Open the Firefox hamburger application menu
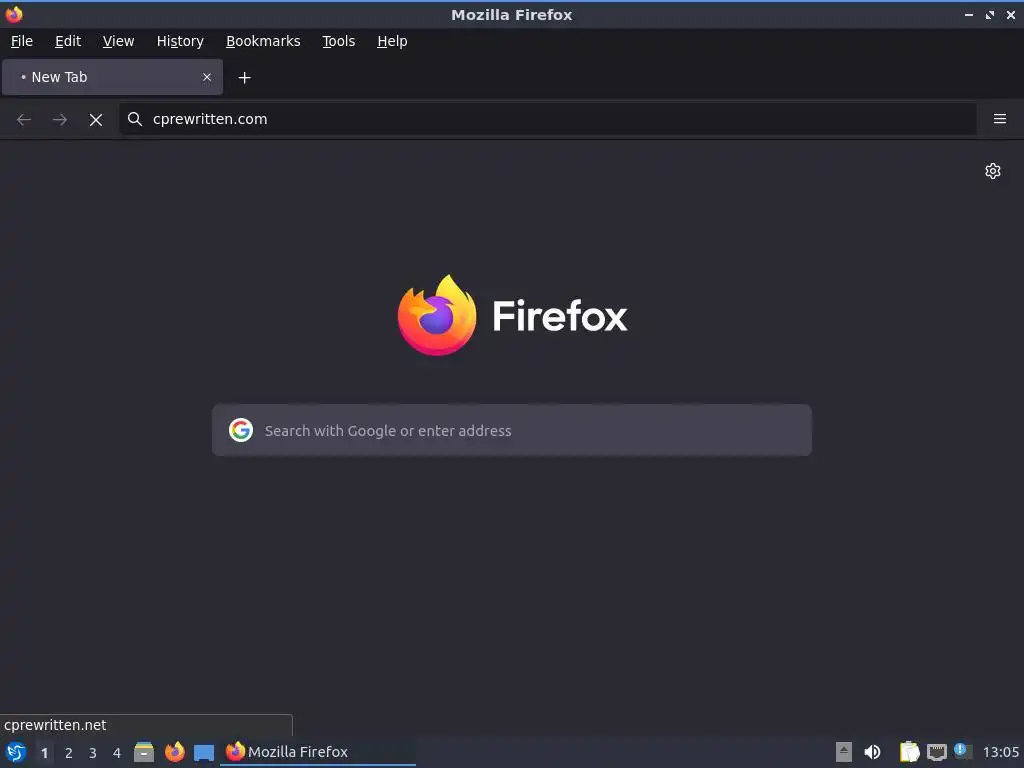The image size is (1024, 768). (1000, 119)
